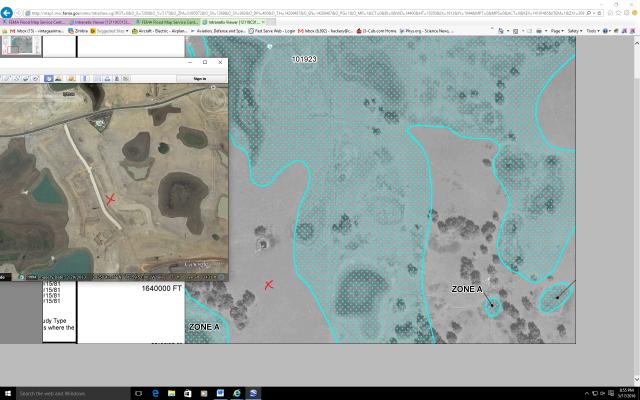This screenshot has height=400, width=640.
Task: Select the highlighted blue planet tool in Google Earth toolbar
Action: click(x=48, y=78)
